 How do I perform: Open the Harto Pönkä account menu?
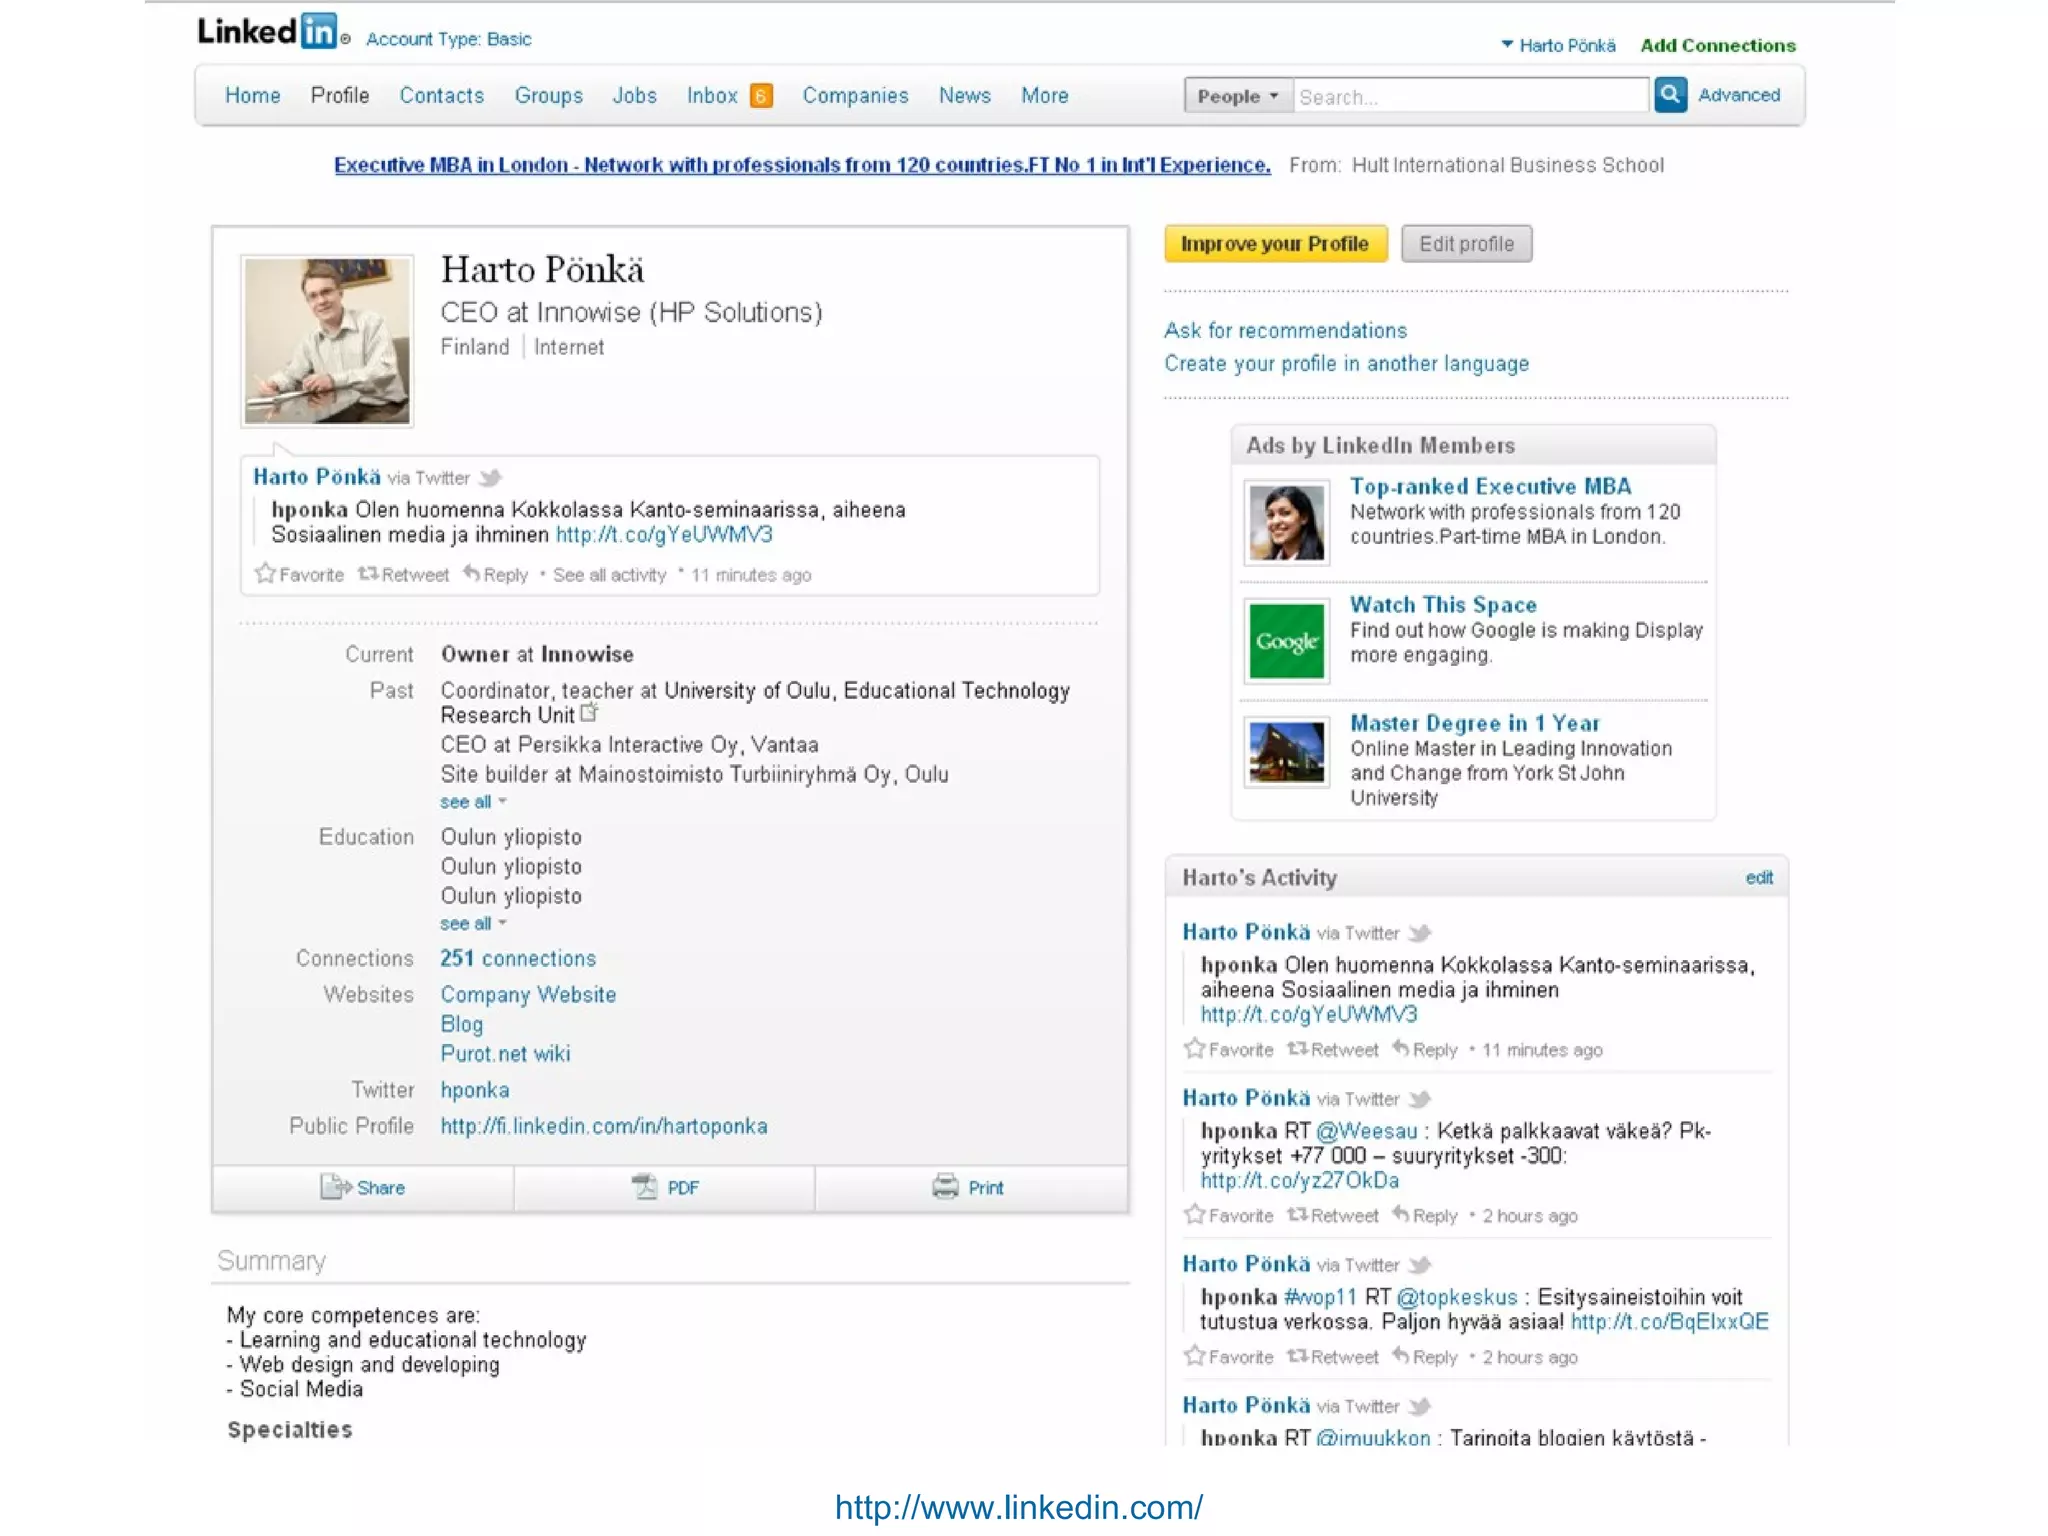click(1558, 45)
